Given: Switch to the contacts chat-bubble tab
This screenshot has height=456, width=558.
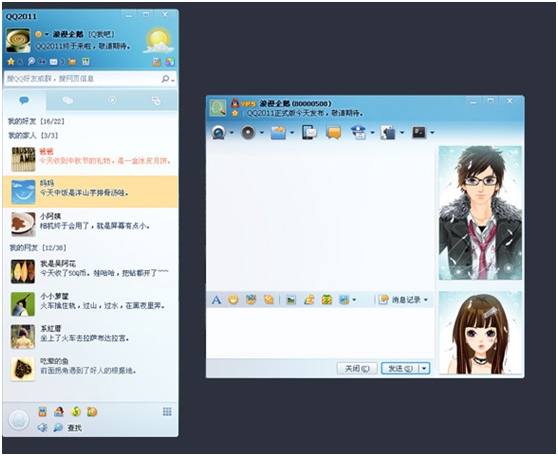Looking at the screenshot, I should 24,101.
